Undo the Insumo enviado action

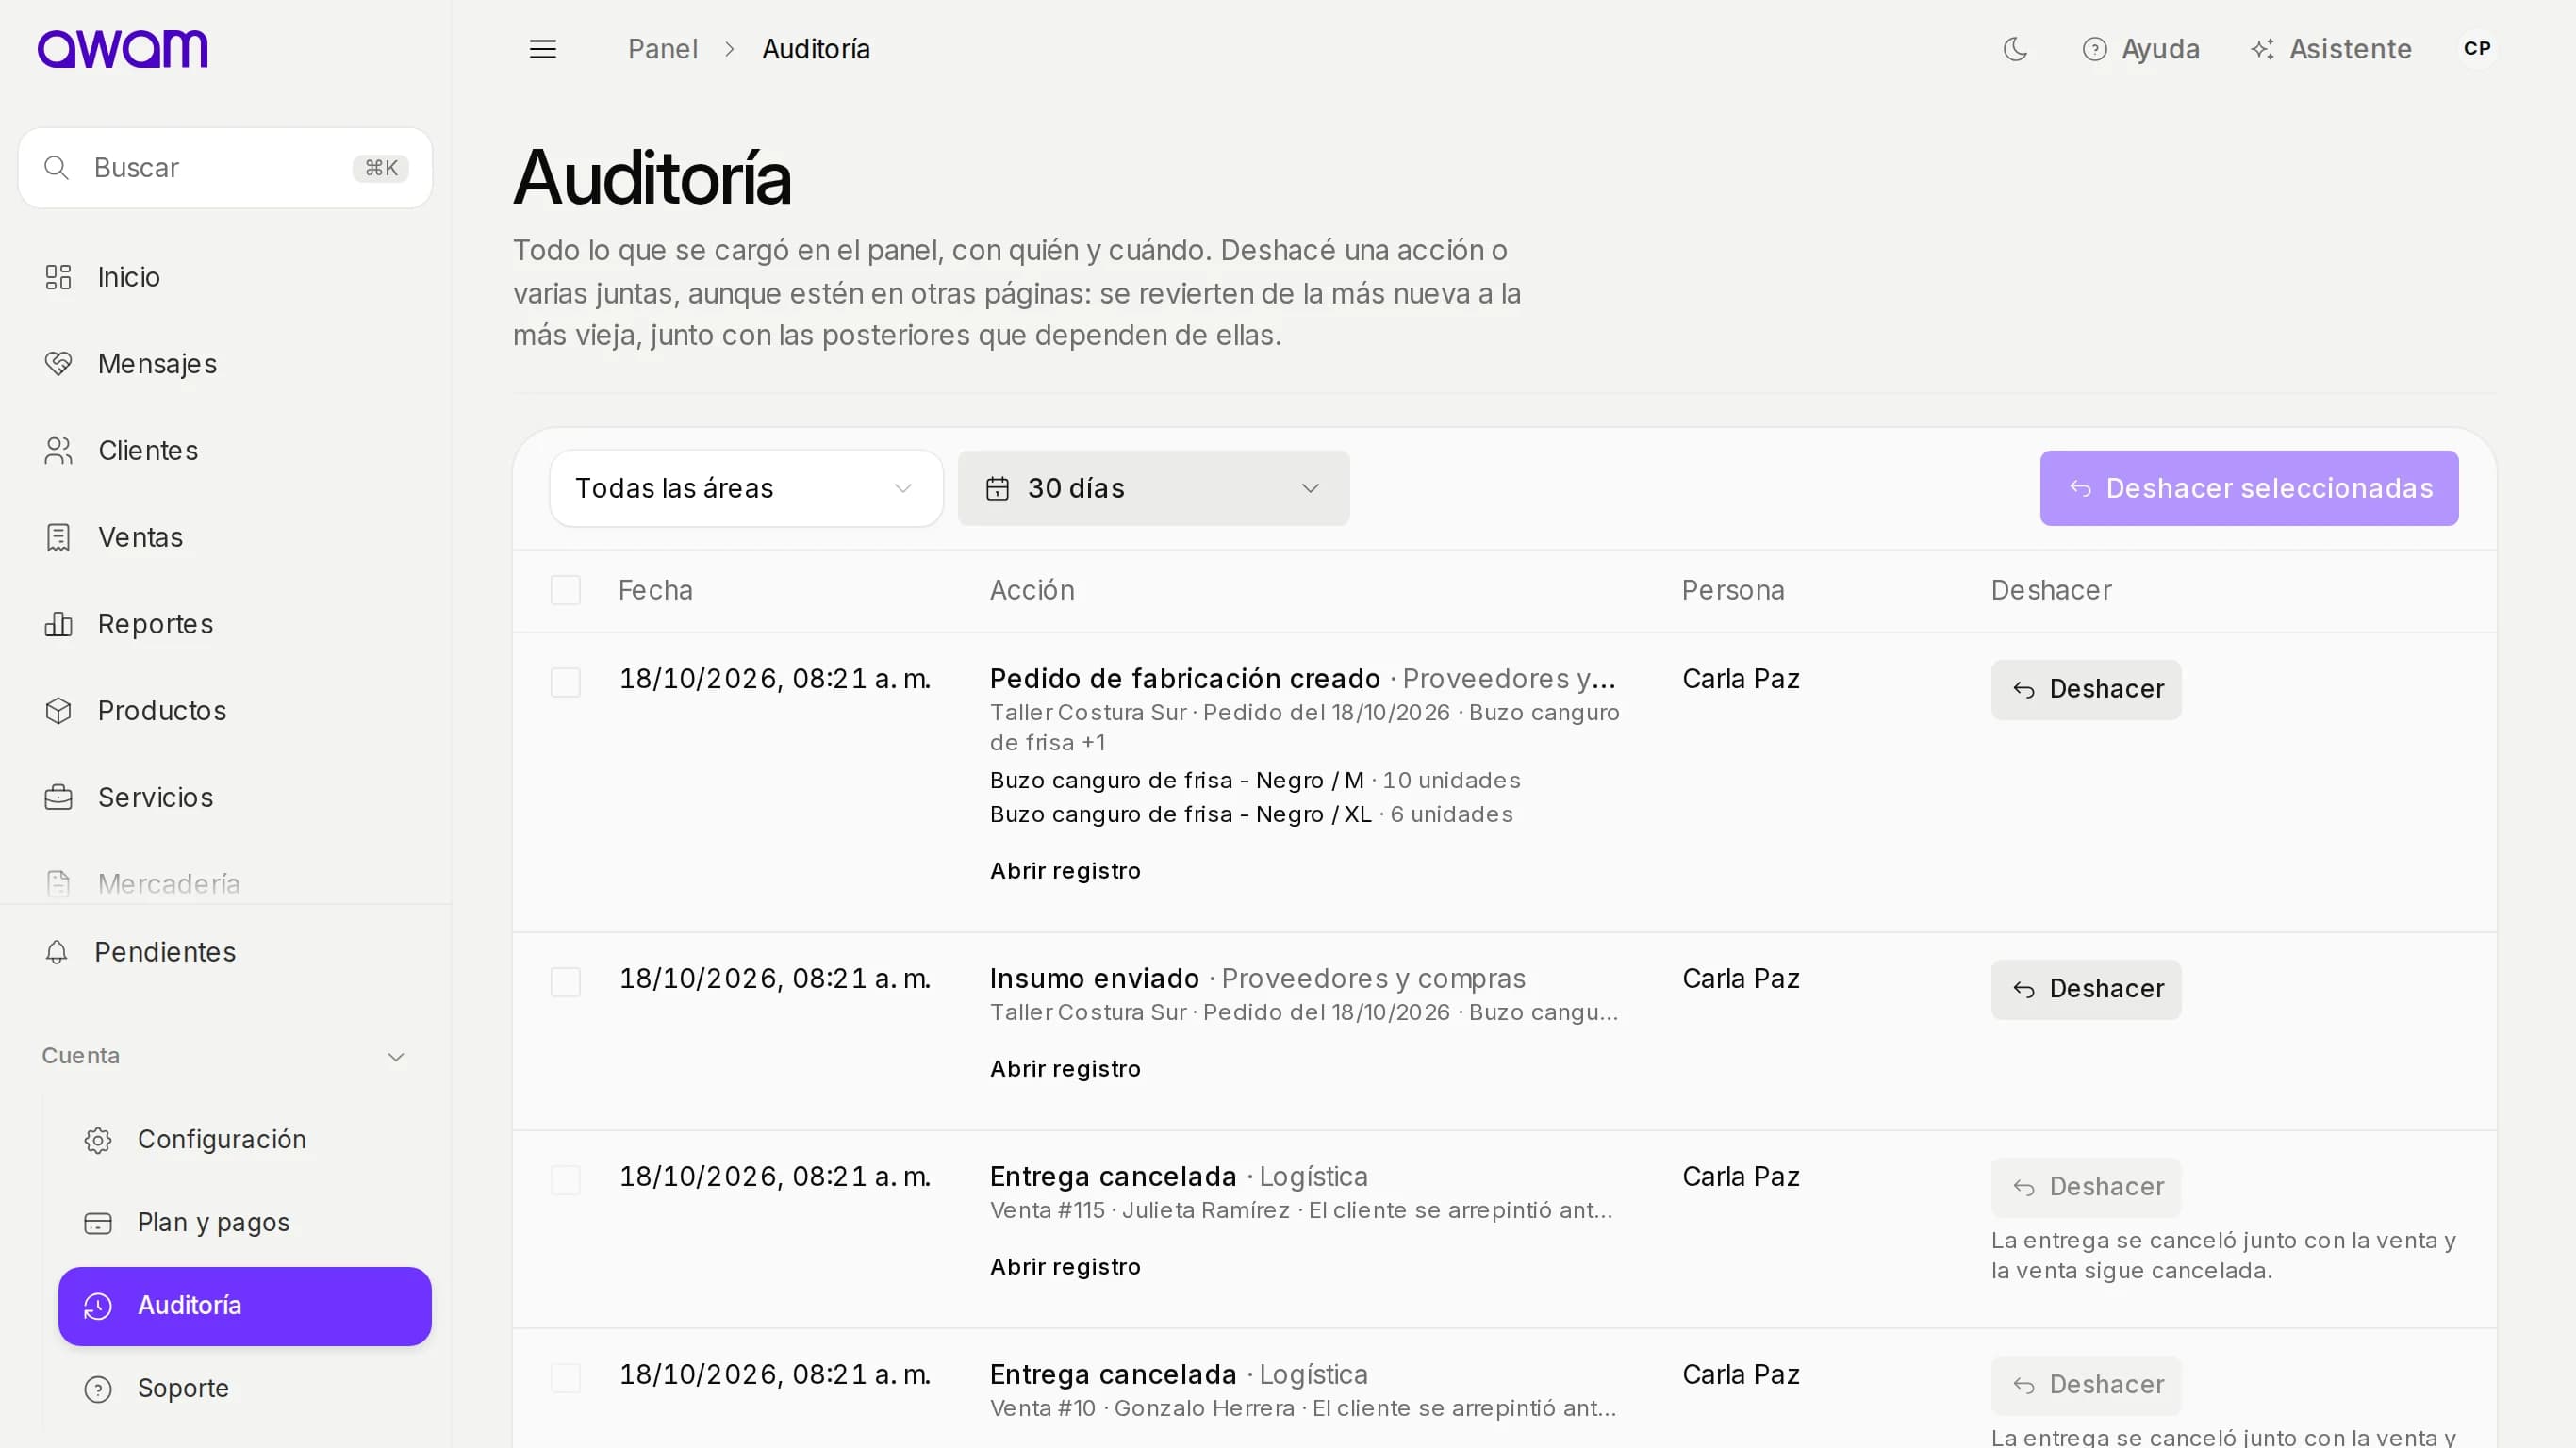tap(2086, 990)
